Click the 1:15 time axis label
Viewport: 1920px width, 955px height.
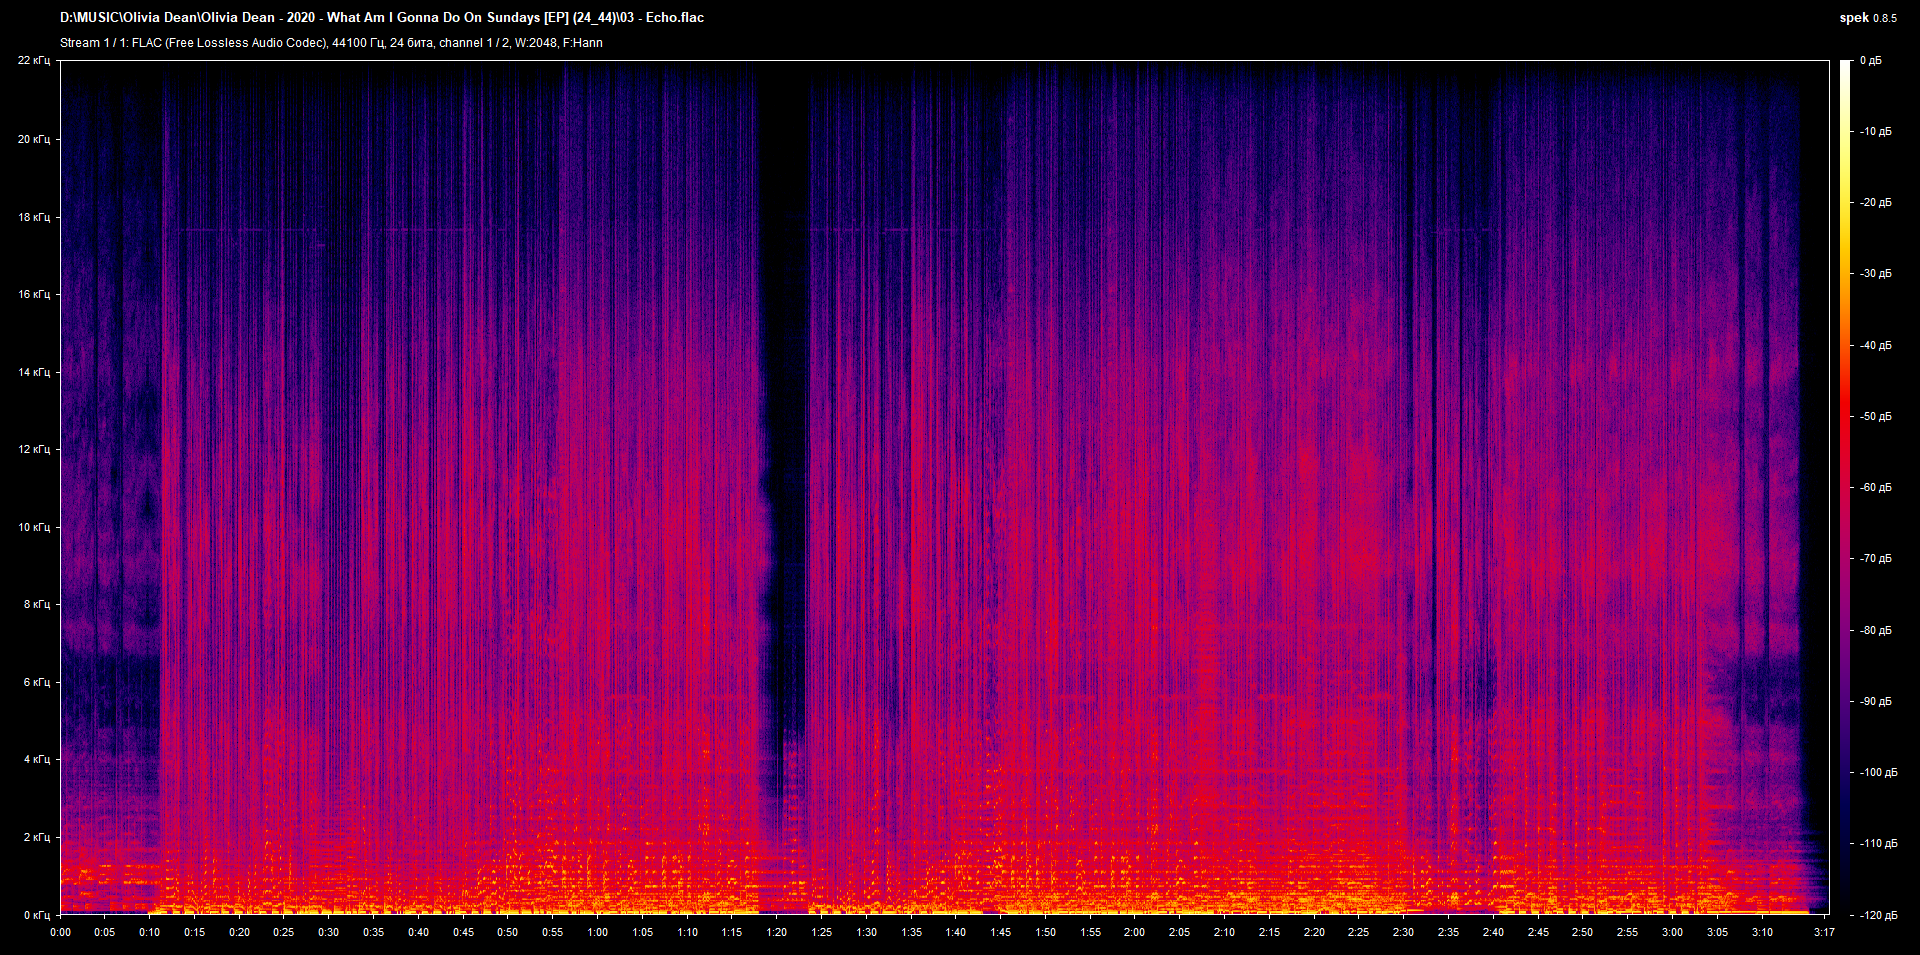(732, 933)
